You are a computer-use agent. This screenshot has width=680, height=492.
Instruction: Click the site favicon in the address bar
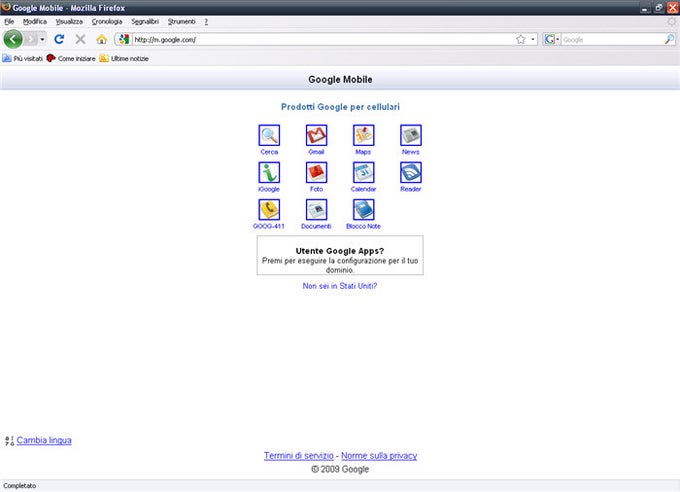click(x=124, y=39)
